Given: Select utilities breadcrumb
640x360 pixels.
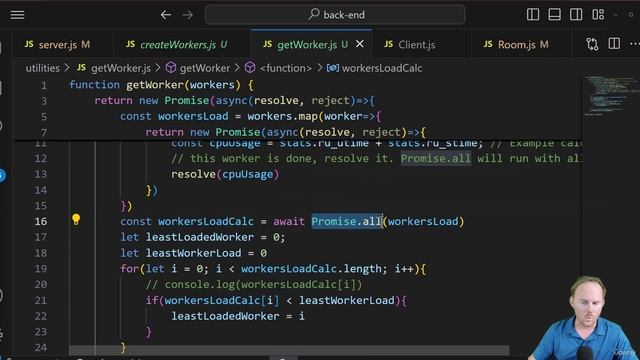Looking at the screenshot, I should tap(42, 68).
